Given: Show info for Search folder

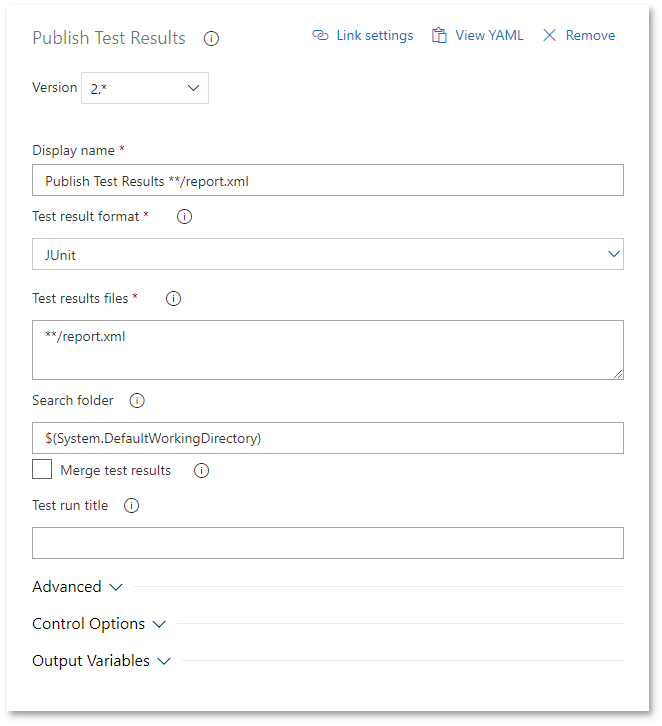Looking at the screenshot, I should pos(137,400).
